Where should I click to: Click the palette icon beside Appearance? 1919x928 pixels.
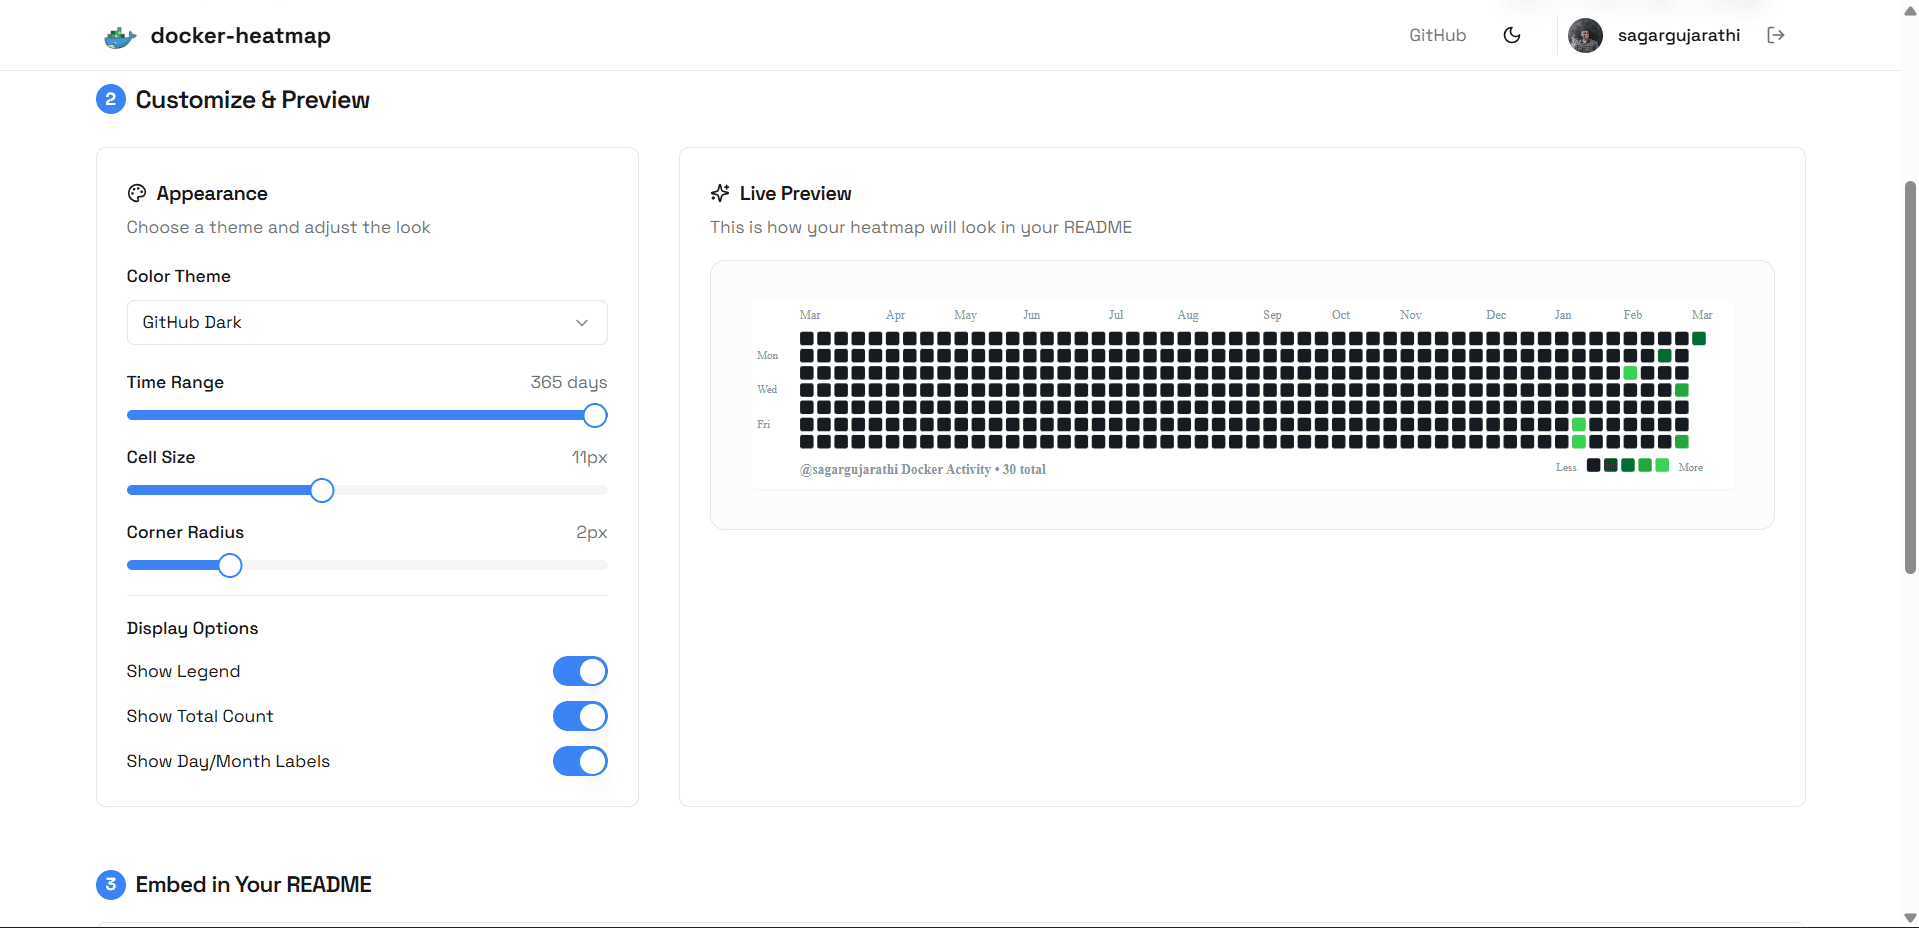tap(137, 193)
